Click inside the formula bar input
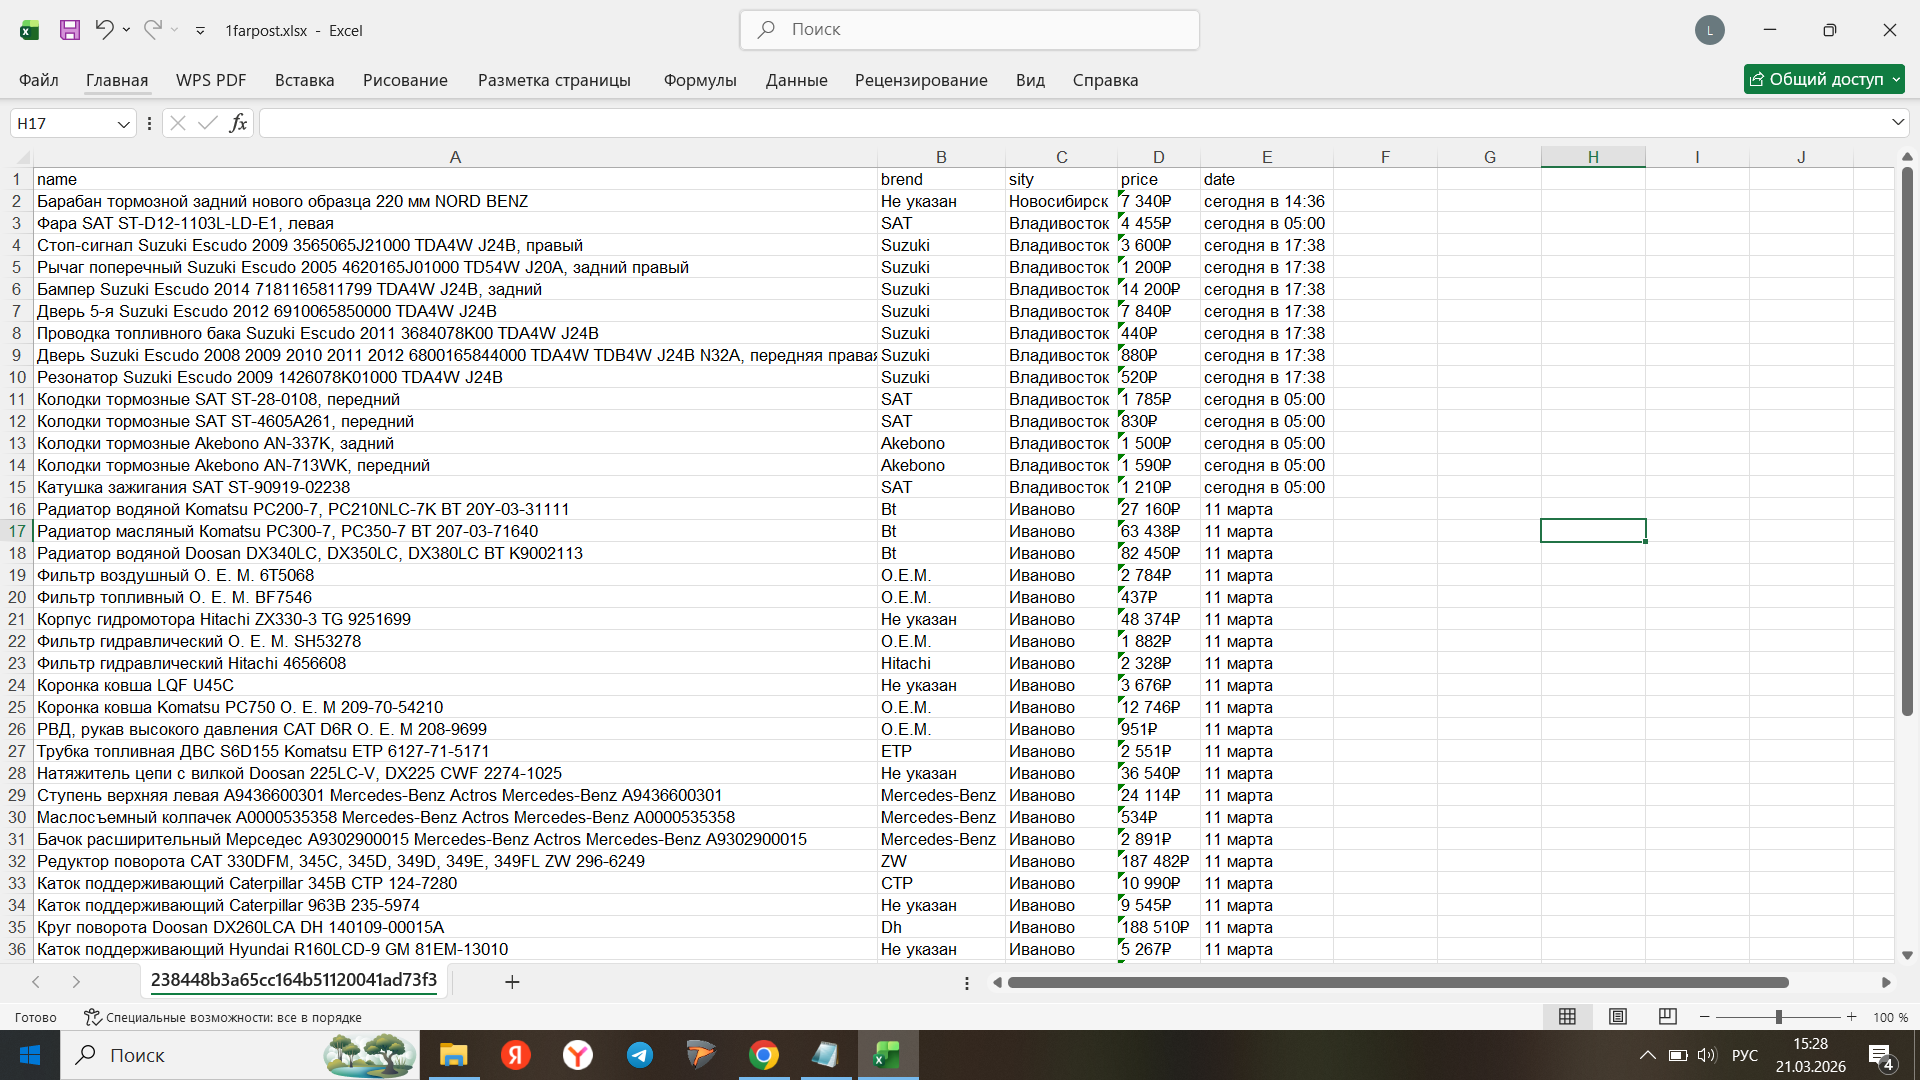1920x1080 pixels. pyautogui.click(x=1073, y=123)
